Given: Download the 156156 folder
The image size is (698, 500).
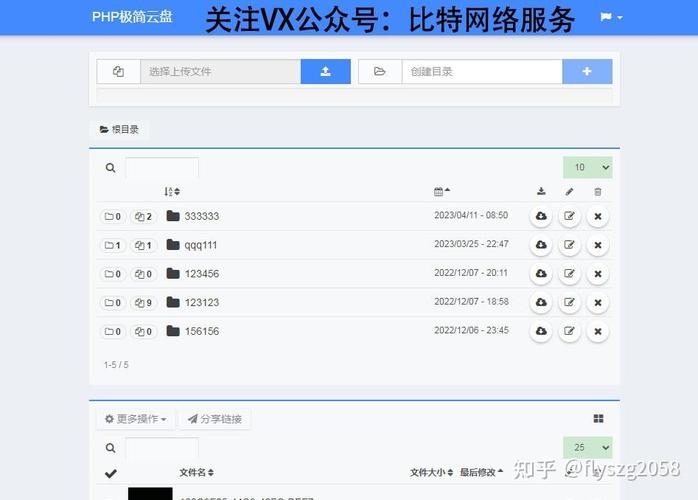Looking at the screenshot, I should [x=541, y=331].
